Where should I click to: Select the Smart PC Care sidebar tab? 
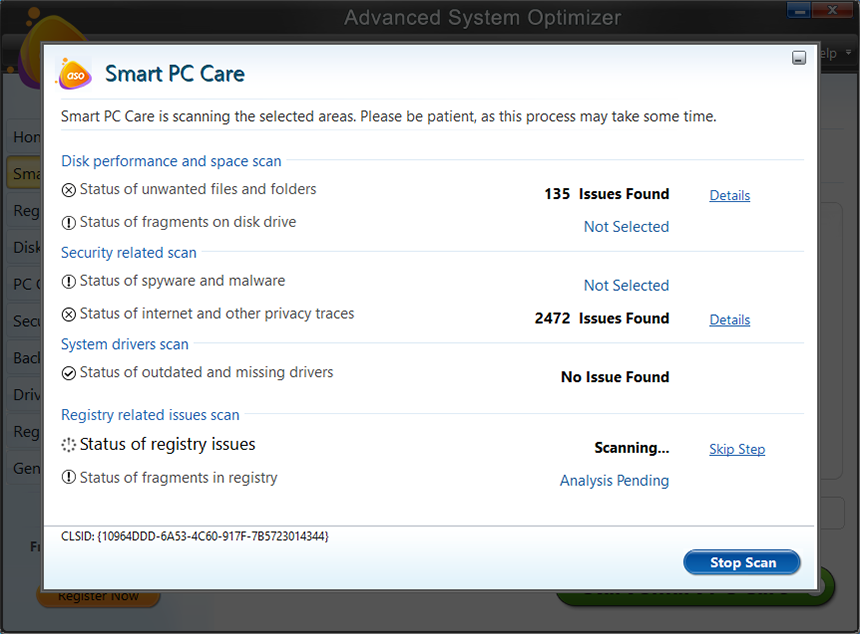pos(27,173)
